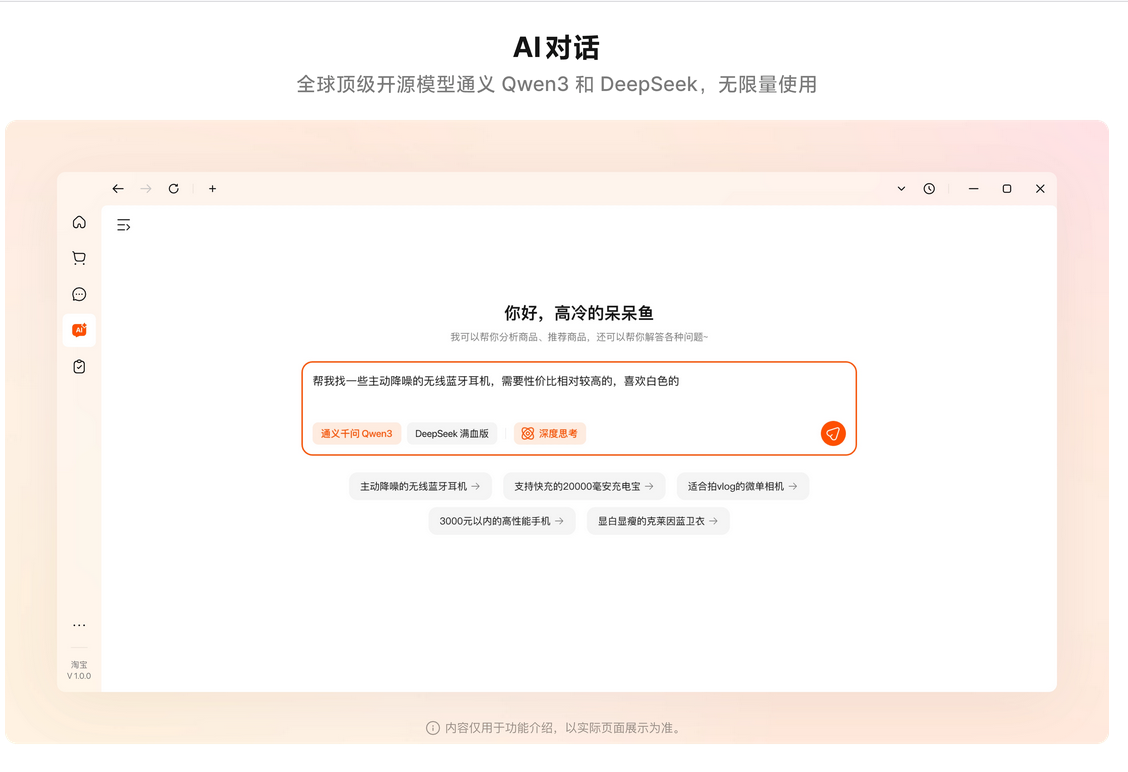Open the sidebar three-dot more menu
The image size is (1128, 772).
79,625
